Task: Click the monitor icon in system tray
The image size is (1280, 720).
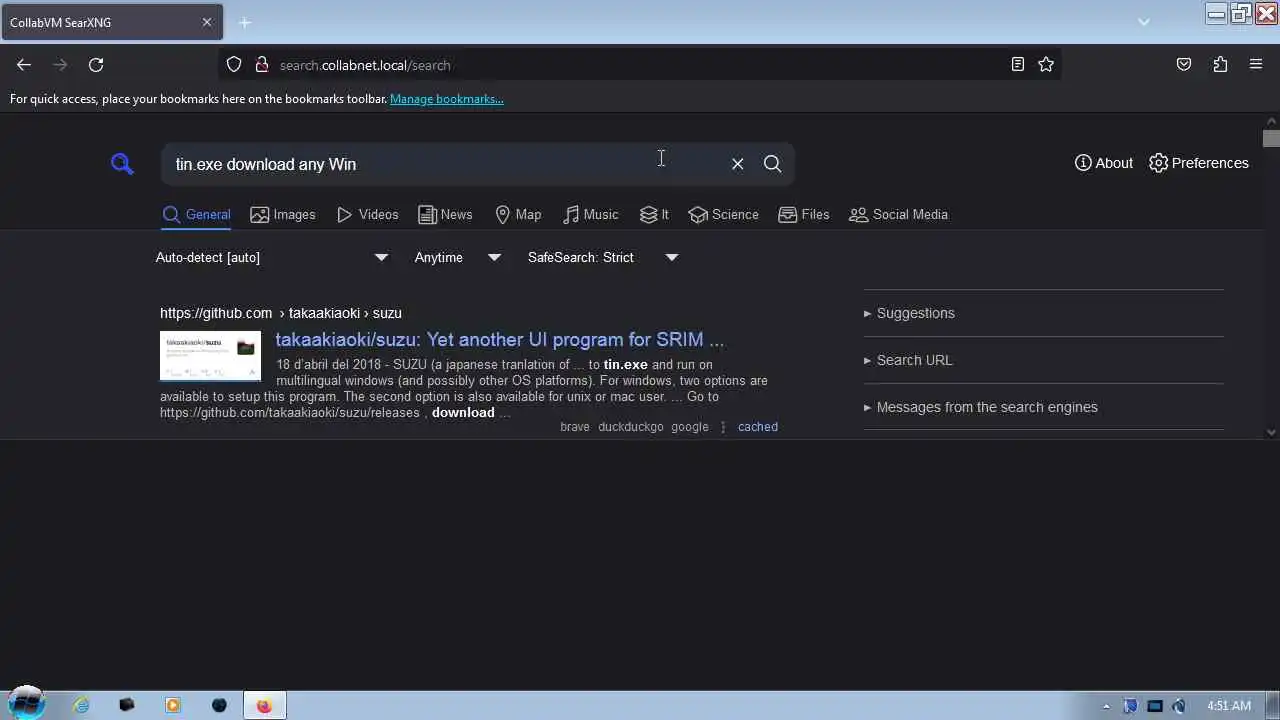Action: pyautogui.click(x=1155, y=706)
